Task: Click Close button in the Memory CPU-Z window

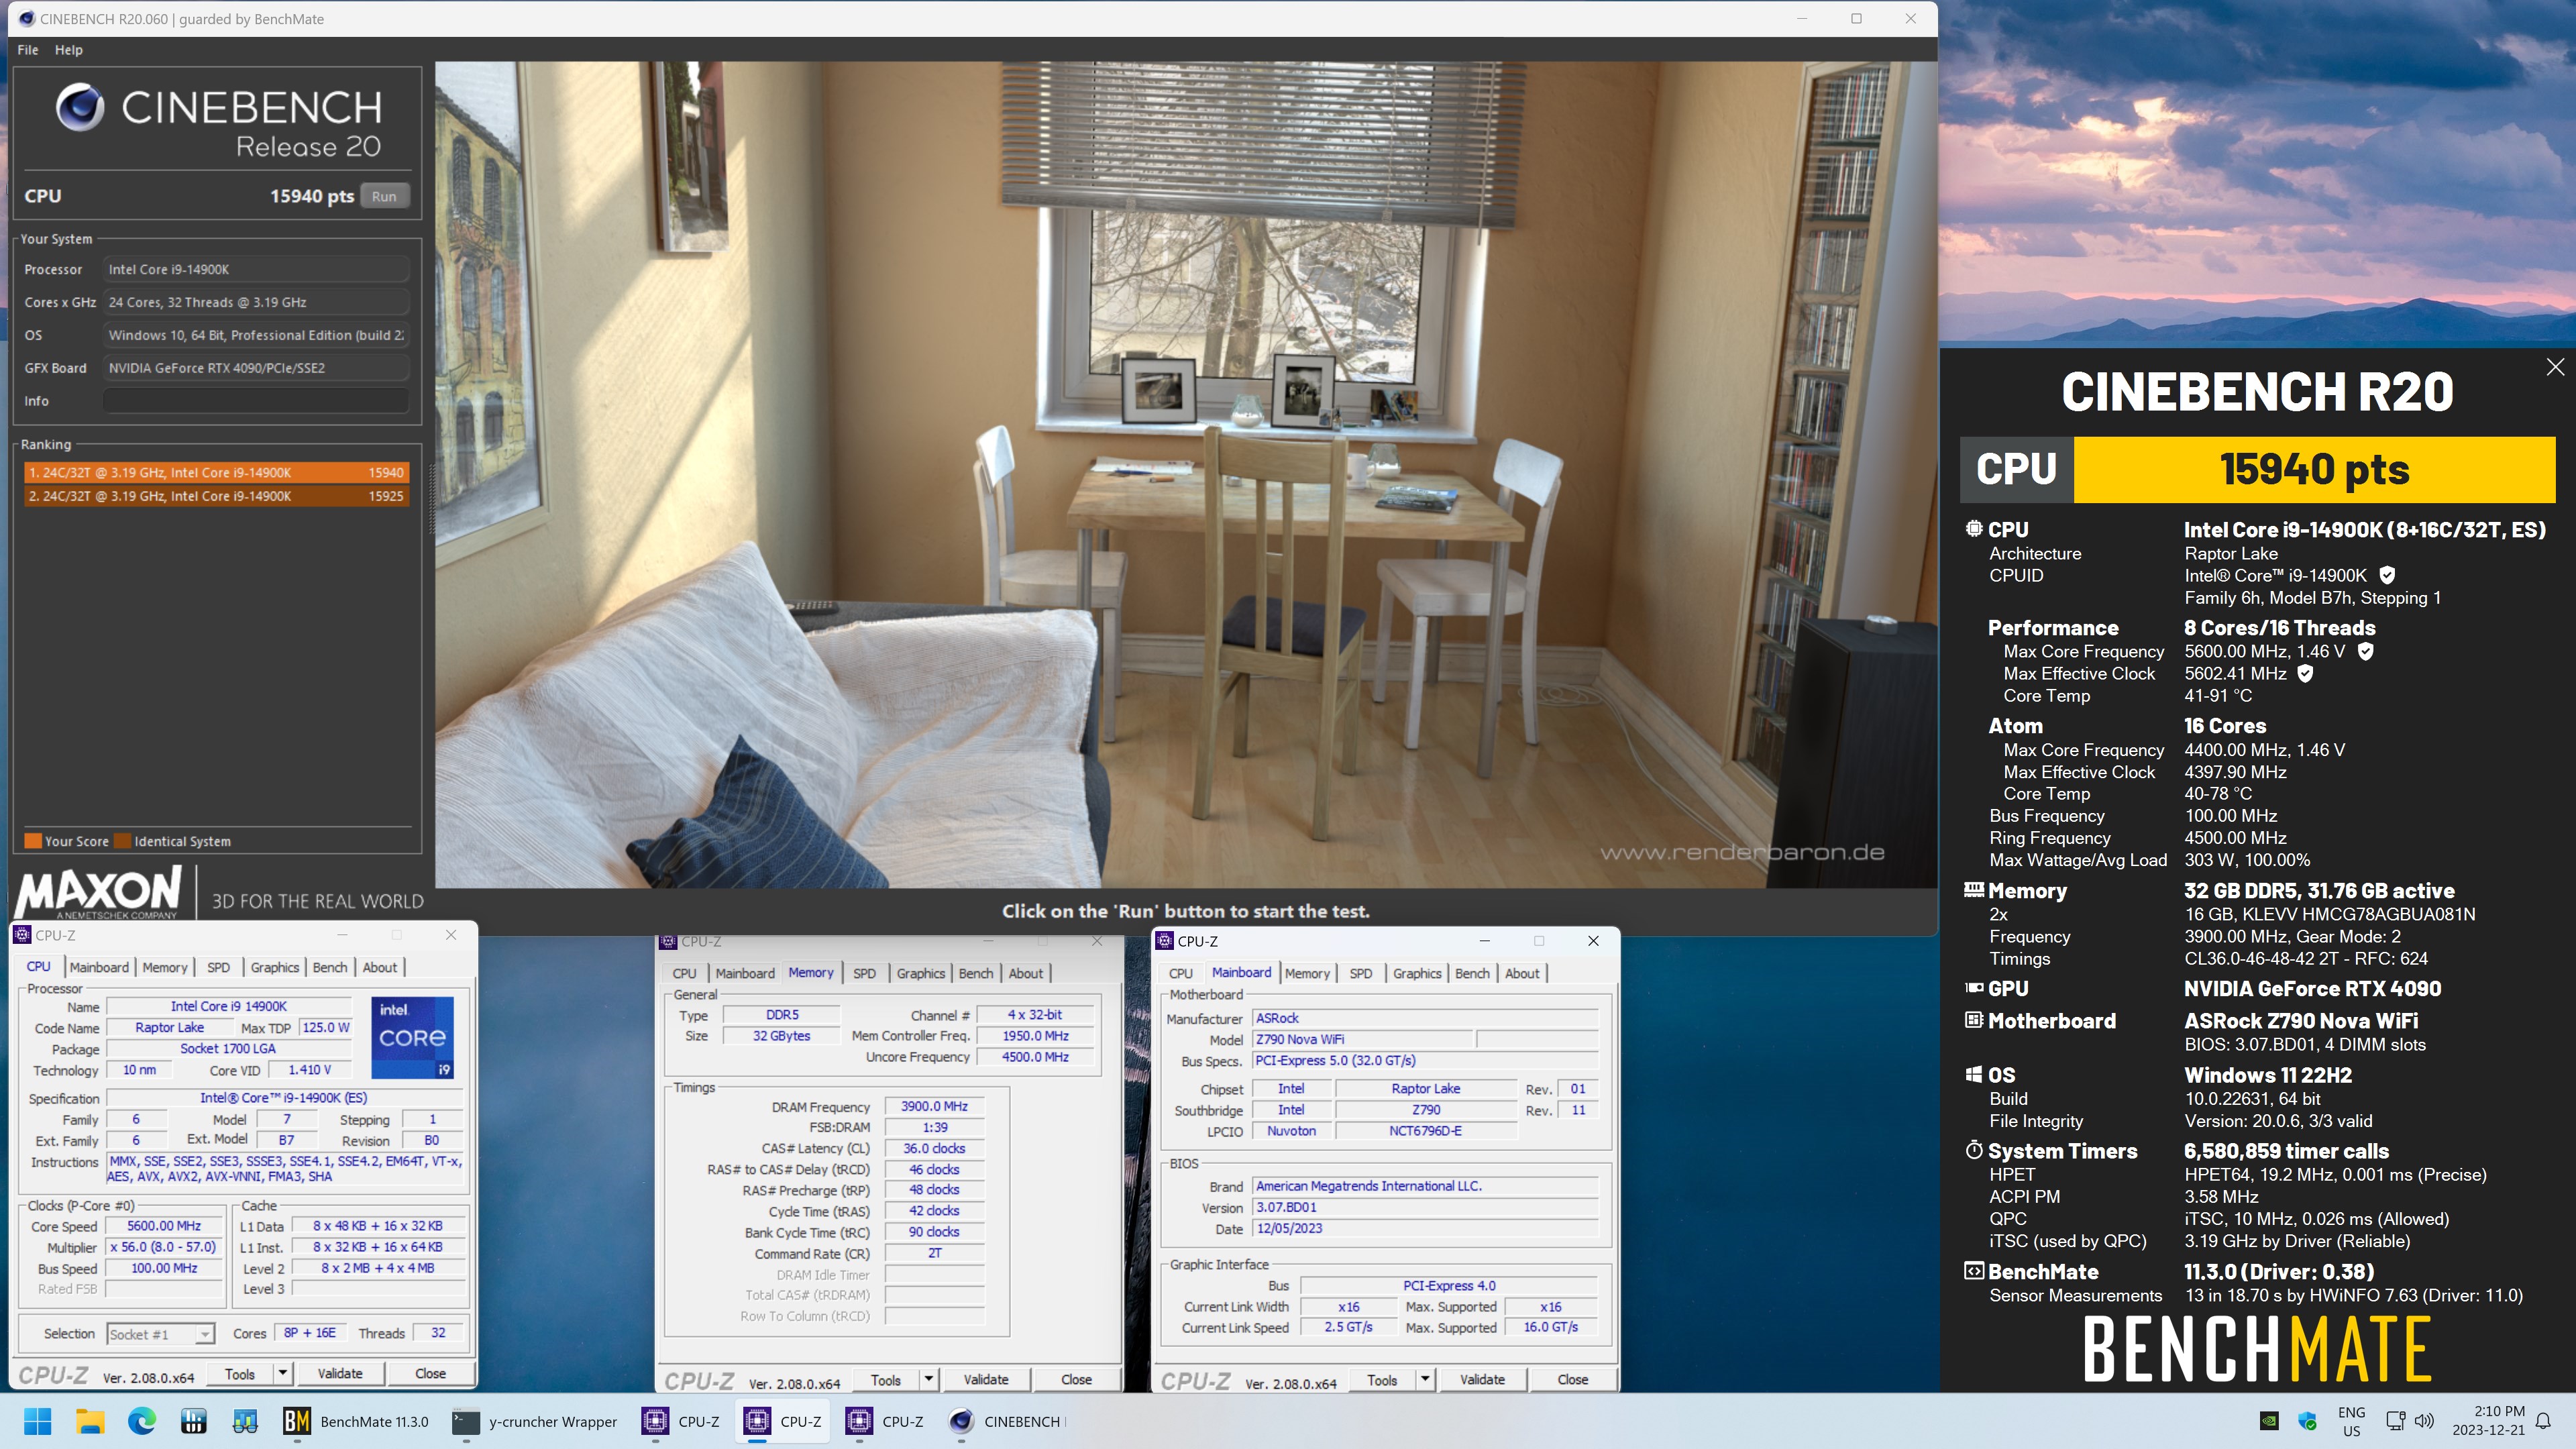Action: click(1076, 1379)
